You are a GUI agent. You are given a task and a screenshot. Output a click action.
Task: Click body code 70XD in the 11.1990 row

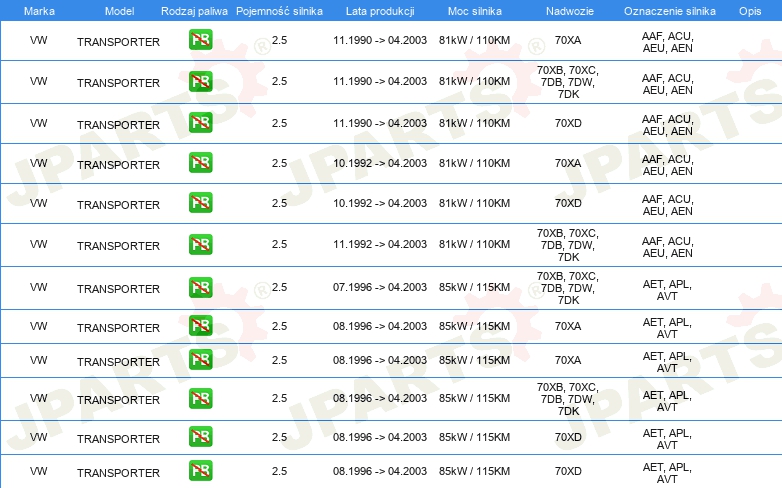[x=568, y=123]
